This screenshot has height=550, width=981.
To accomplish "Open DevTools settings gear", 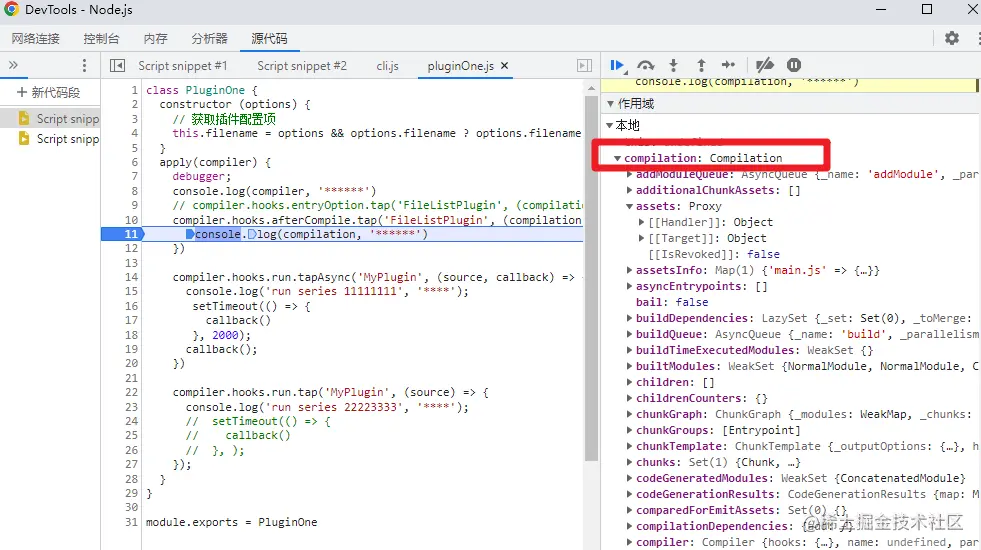I will click(952, 38).
